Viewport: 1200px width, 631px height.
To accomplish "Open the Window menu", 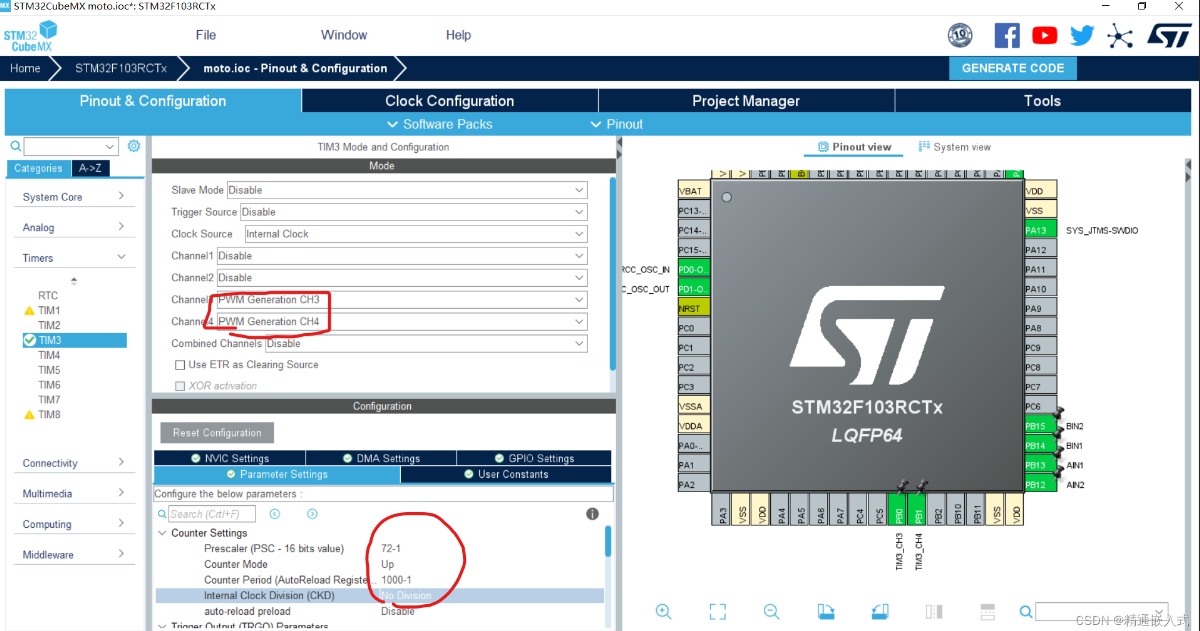I will coord(344,35).
